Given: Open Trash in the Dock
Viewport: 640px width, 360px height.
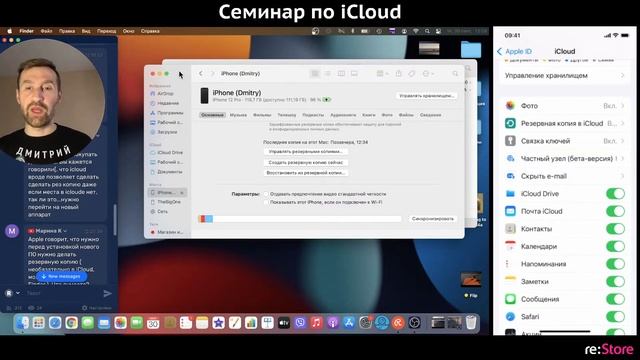Looking at the screenshot, I should 471,322.
